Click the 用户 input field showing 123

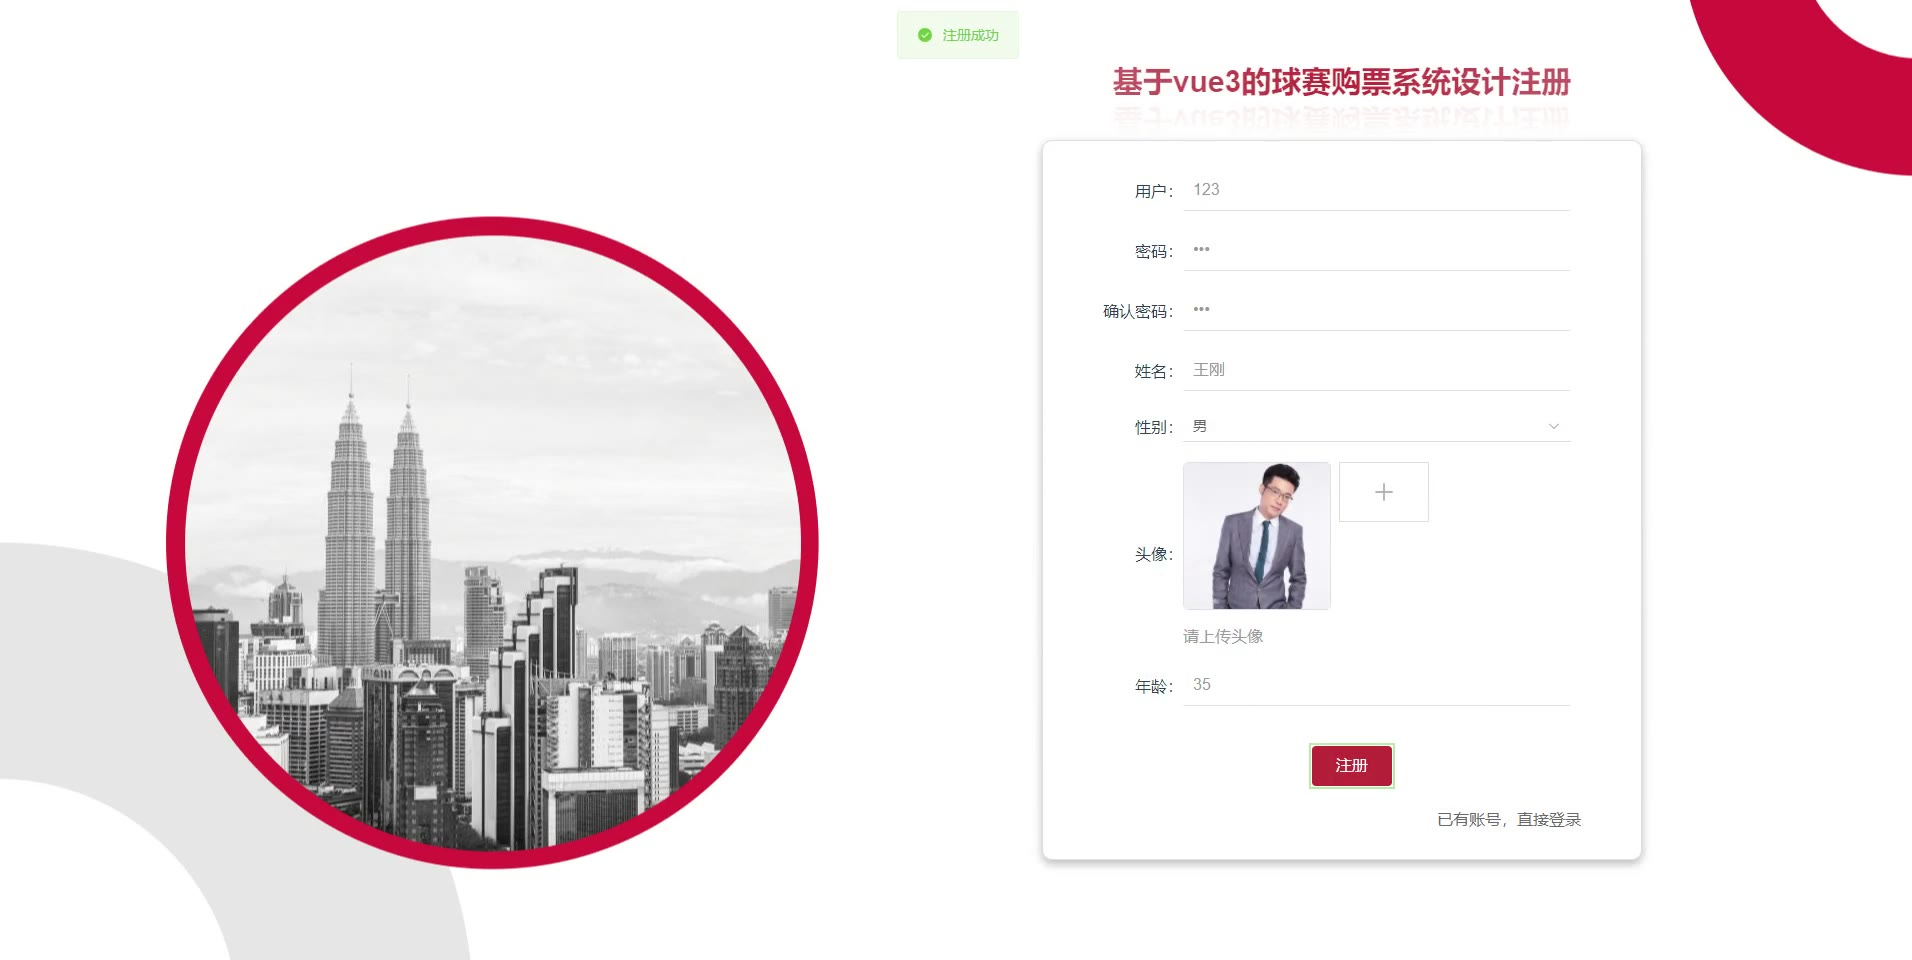pyautogui.click(x=1377, y=190)
